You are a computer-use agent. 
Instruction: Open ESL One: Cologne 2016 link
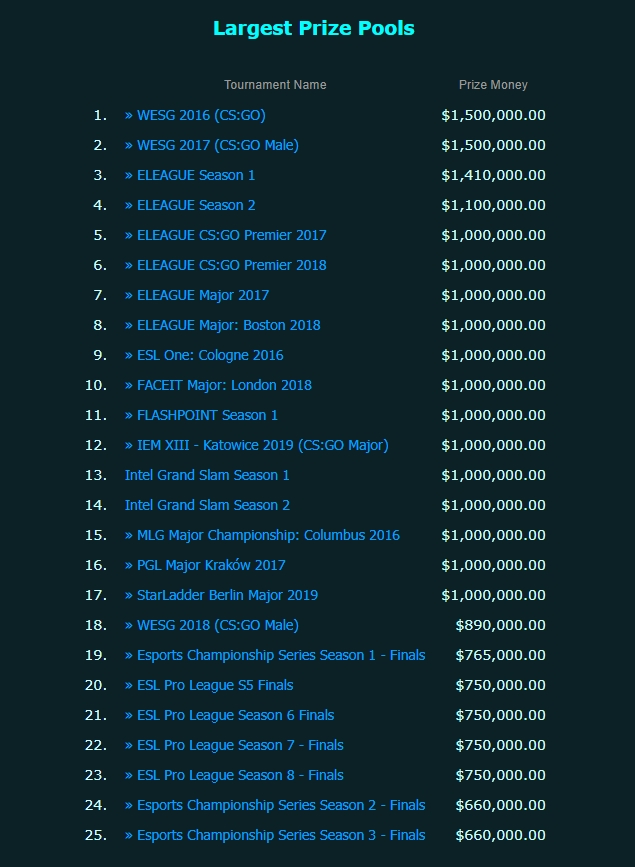pyautogui.click(x=204, y=355)
